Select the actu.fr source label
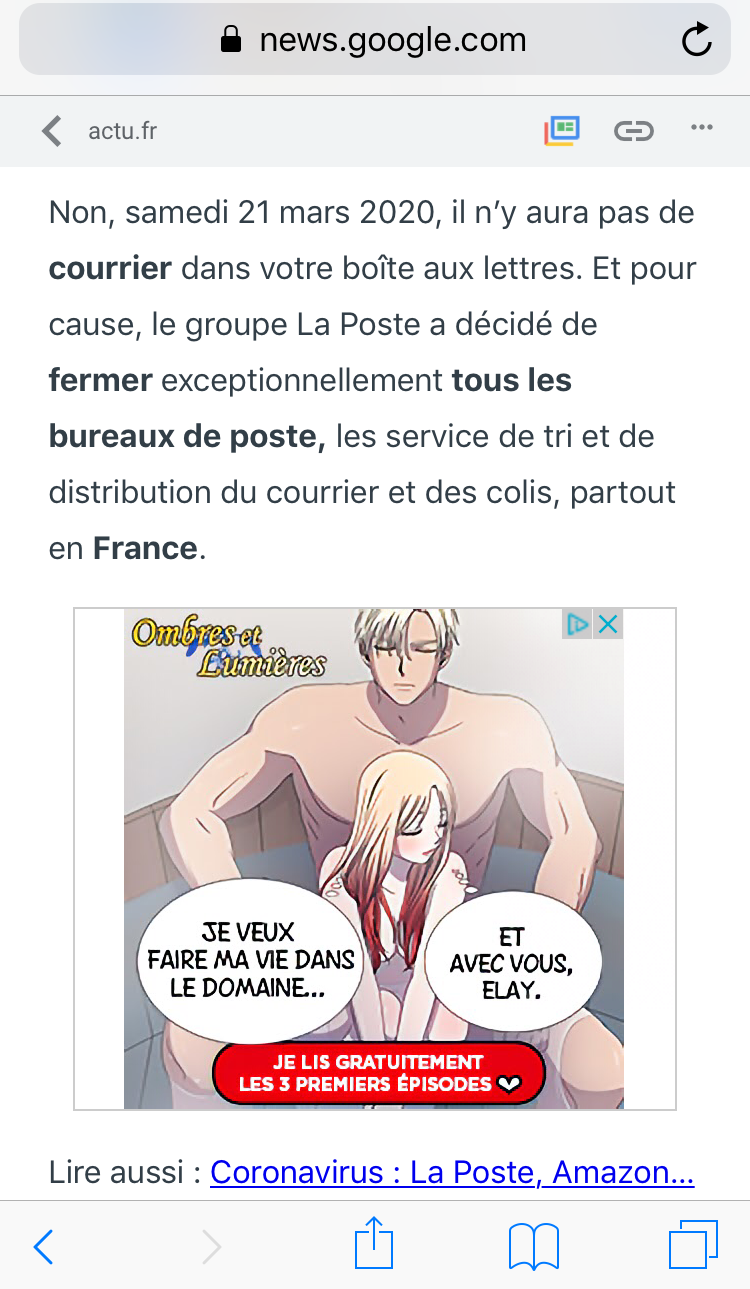 (x=122, y=131)
